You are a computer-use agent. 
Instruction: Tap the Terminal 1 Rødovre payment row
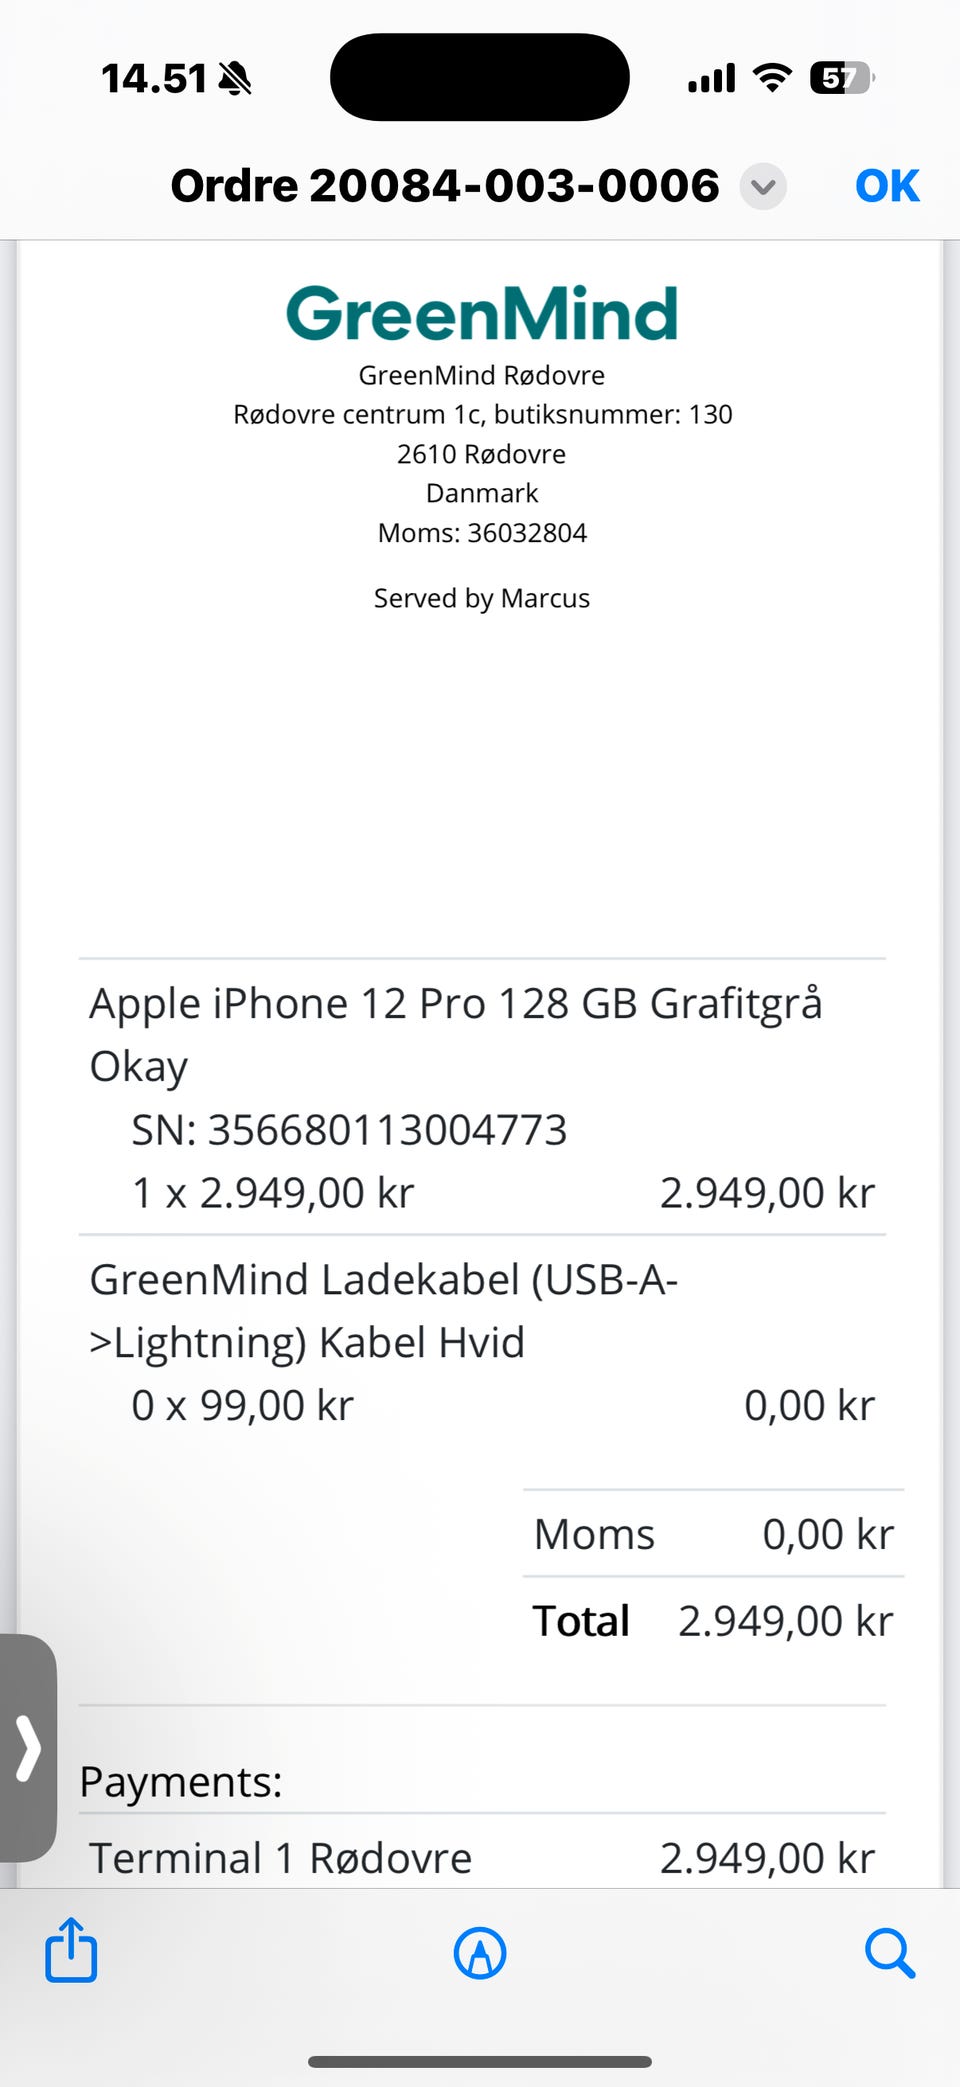[281, 1858]
